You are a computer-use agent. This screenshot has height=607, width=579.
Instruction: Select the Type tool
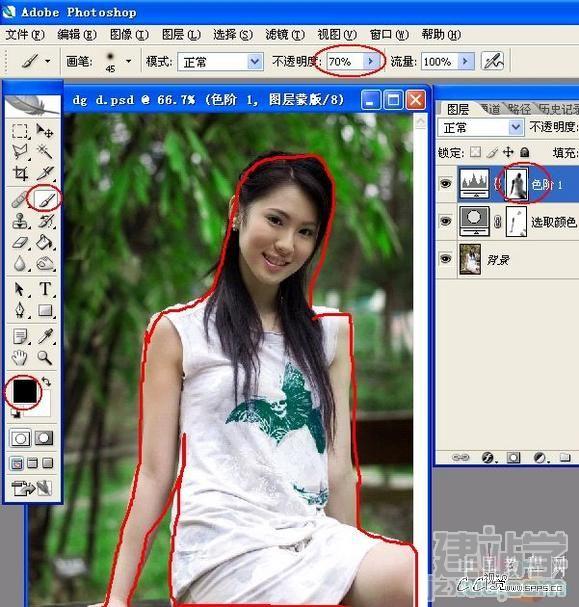point(45,289)
